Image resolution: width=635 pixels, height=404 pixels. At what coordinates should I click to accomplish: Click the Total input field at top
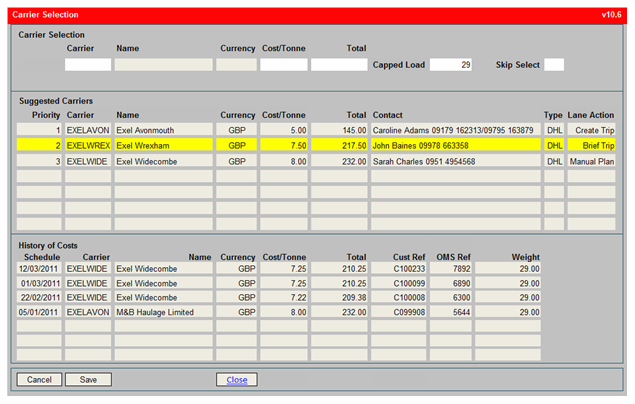click(x=339, y=65)
